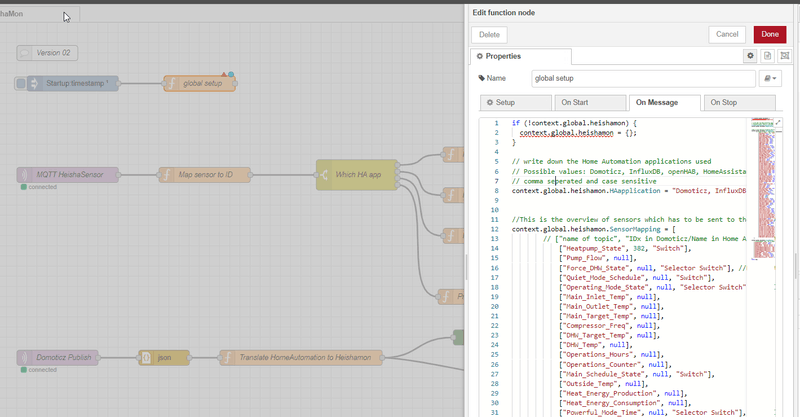
Task: Open node properties gear icon
Action: tap(751, 57)
